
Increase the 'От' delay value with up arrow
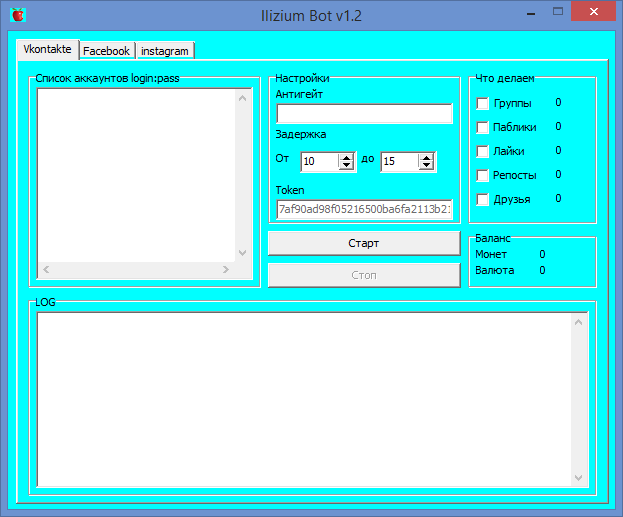click(x=346, y=157)
